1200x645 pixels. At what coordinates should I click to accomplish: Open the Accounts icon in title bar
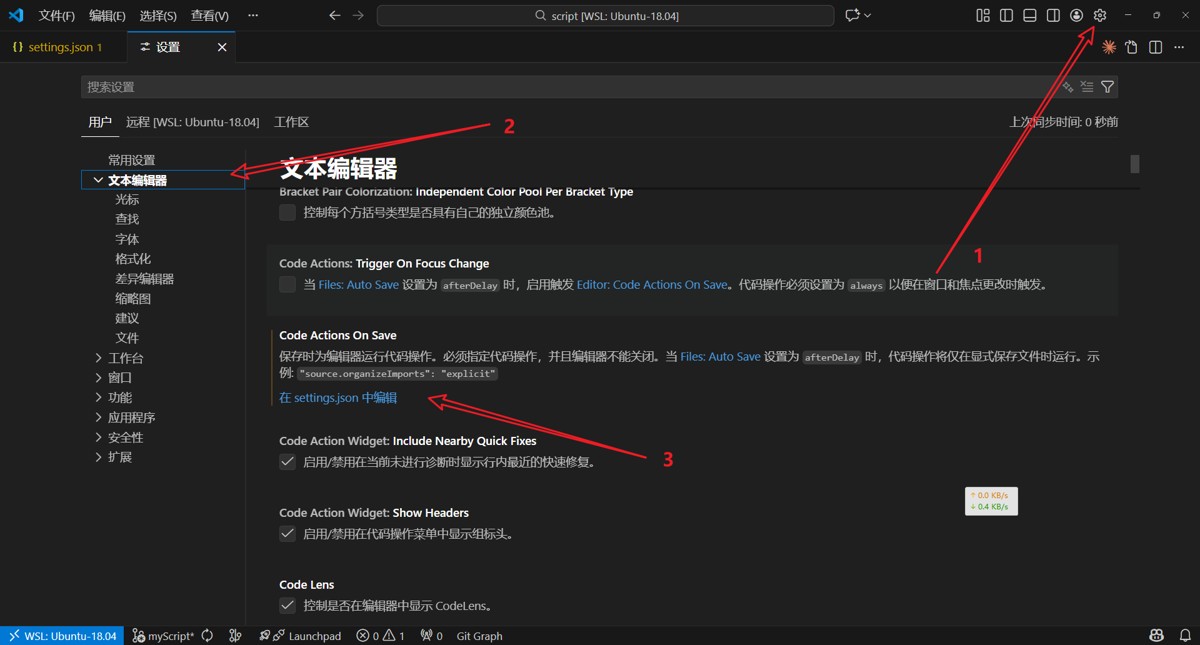(1077, 16)
